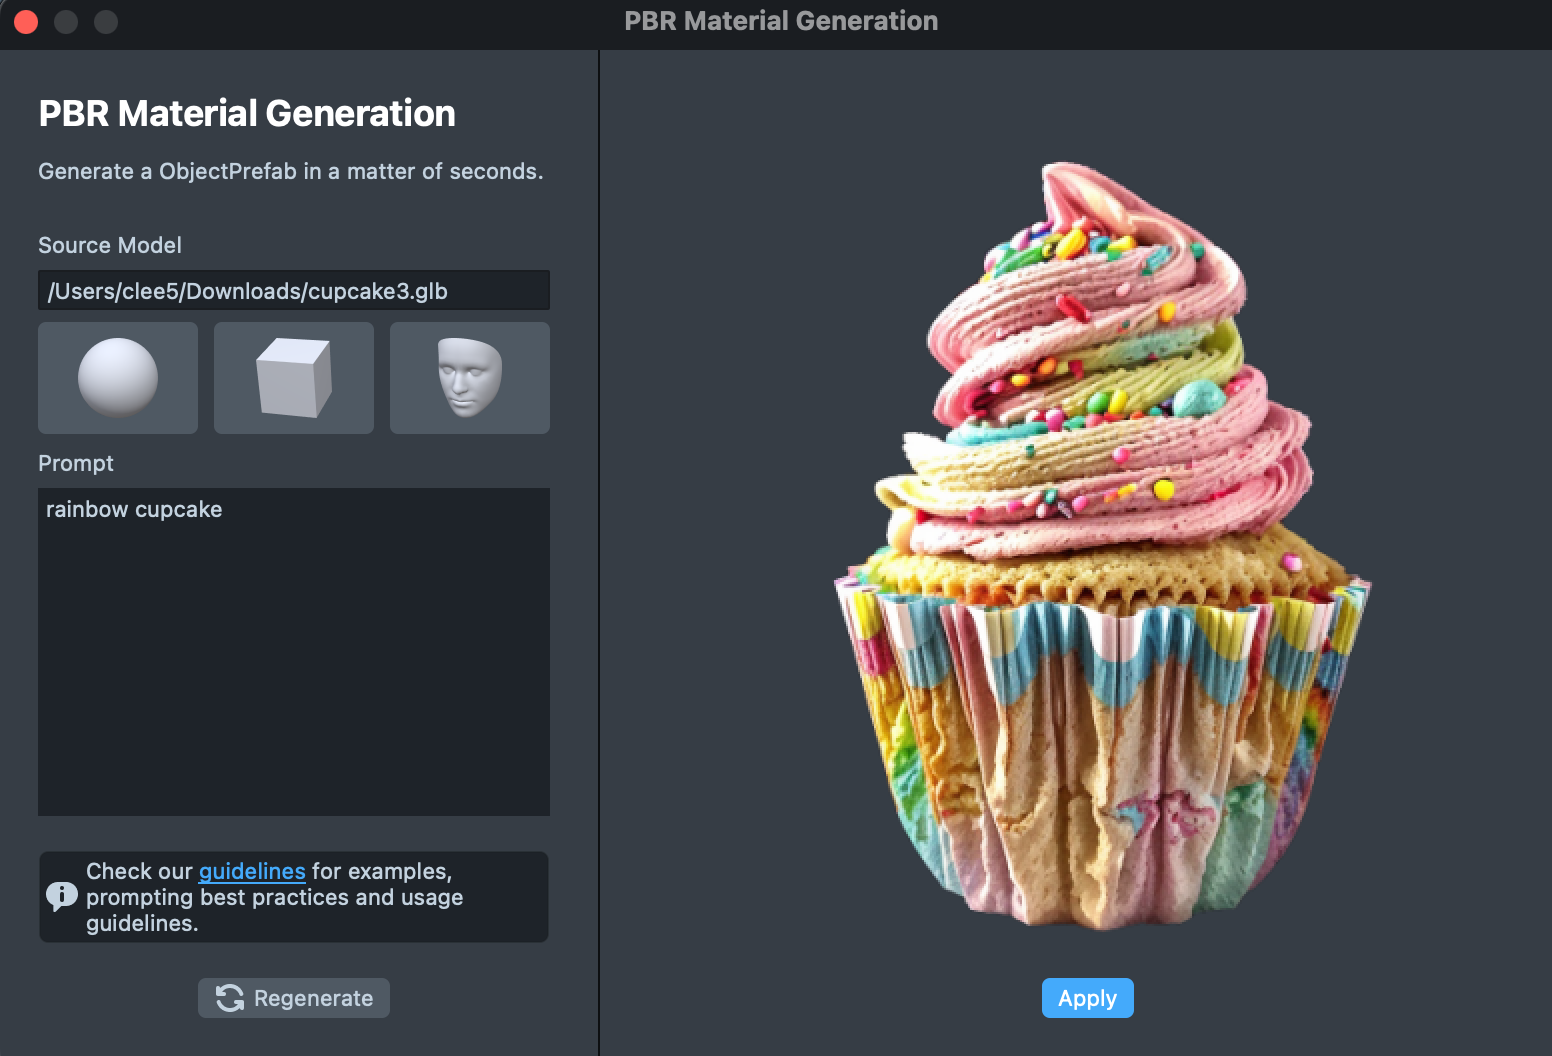This screenshot has width=1552, height=1056.
Task: Click the 'Prompt' label
Action: pos(76,463)
